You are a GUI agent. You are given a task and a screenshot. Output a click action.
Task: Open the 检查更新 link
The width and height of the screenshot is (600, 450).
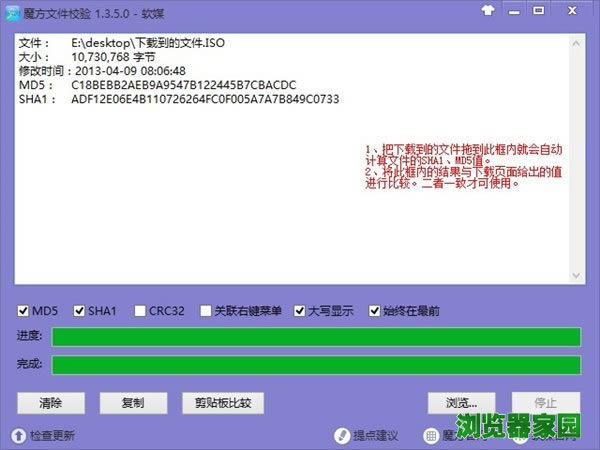coord(52,435)
